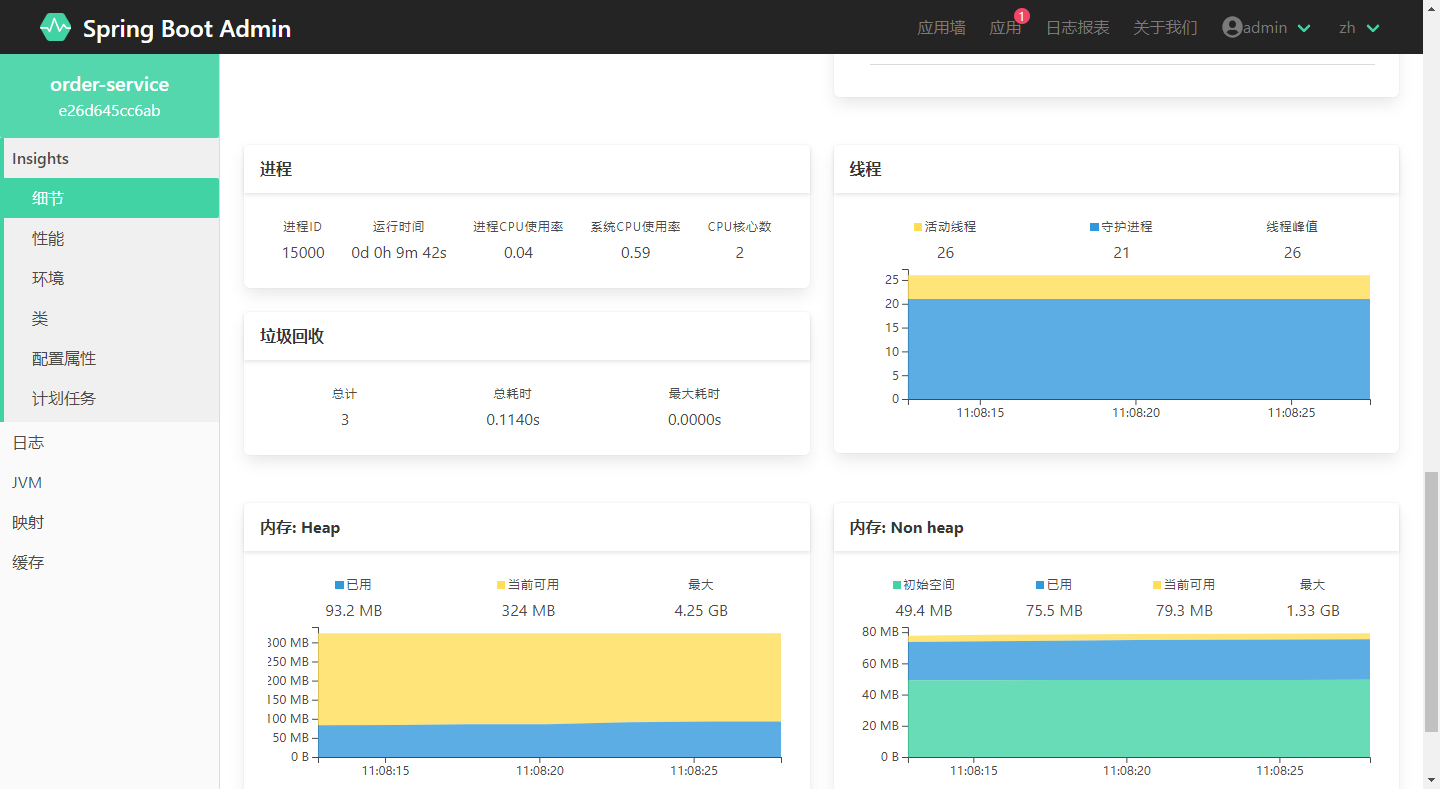
Task: Click the scrollbar up arrow
Action: (x=1431, y=8)
